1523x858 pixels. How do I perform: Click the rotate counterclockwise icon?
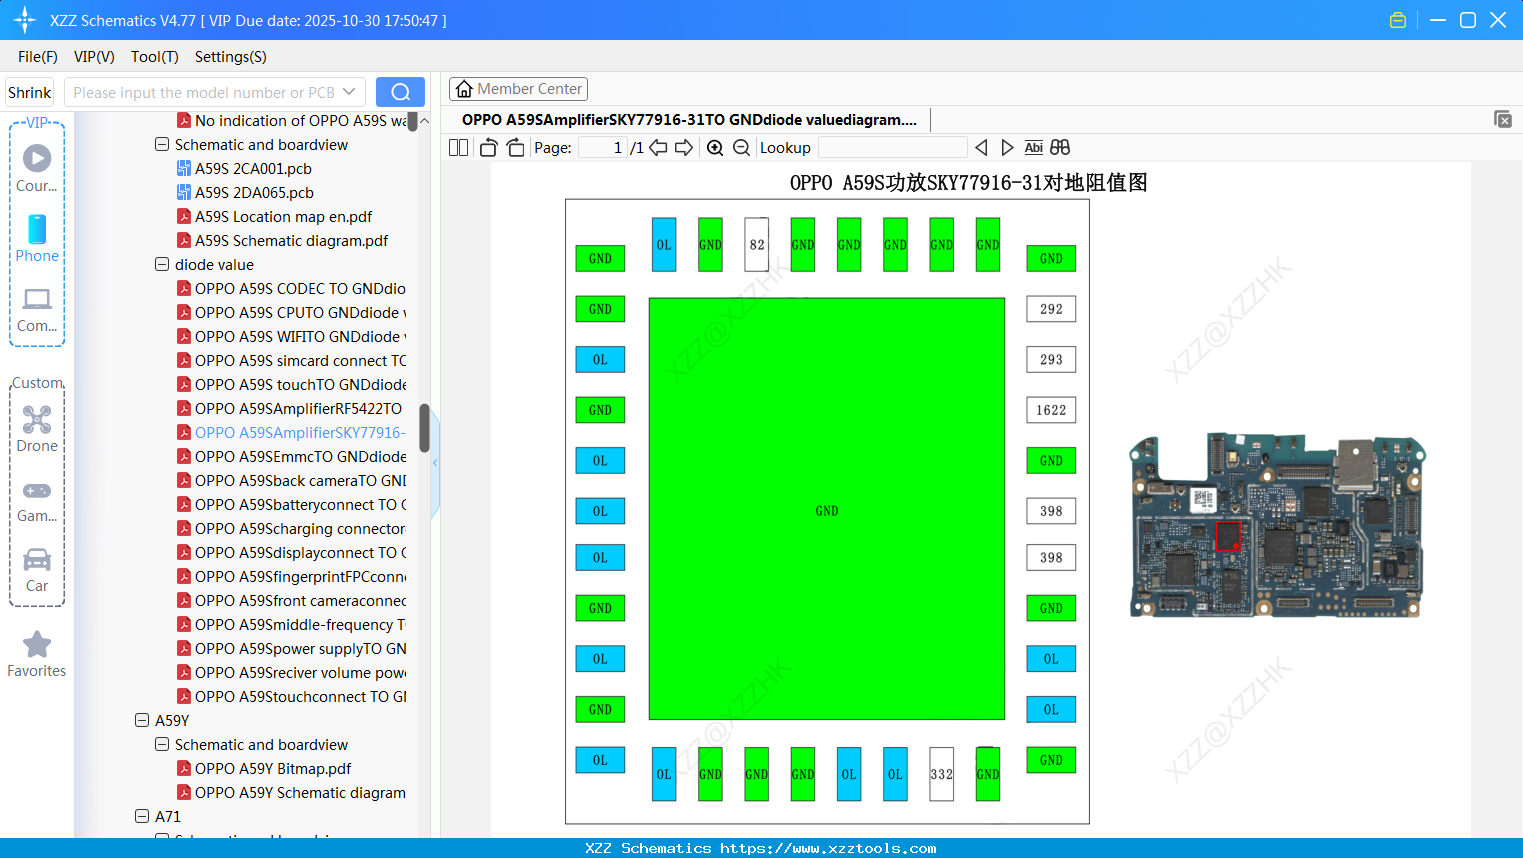point(487,147)
